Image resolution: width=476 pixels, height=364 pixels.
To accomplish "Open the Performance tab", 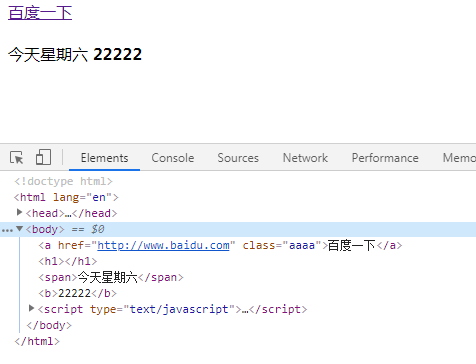I will click(x=385, y=158).
